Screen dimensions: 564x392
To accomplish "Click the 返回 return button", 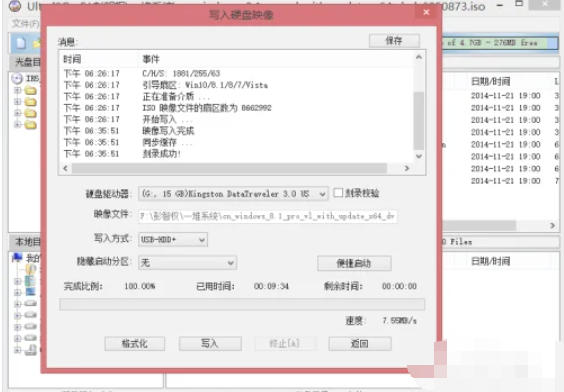I will (360, 343).
